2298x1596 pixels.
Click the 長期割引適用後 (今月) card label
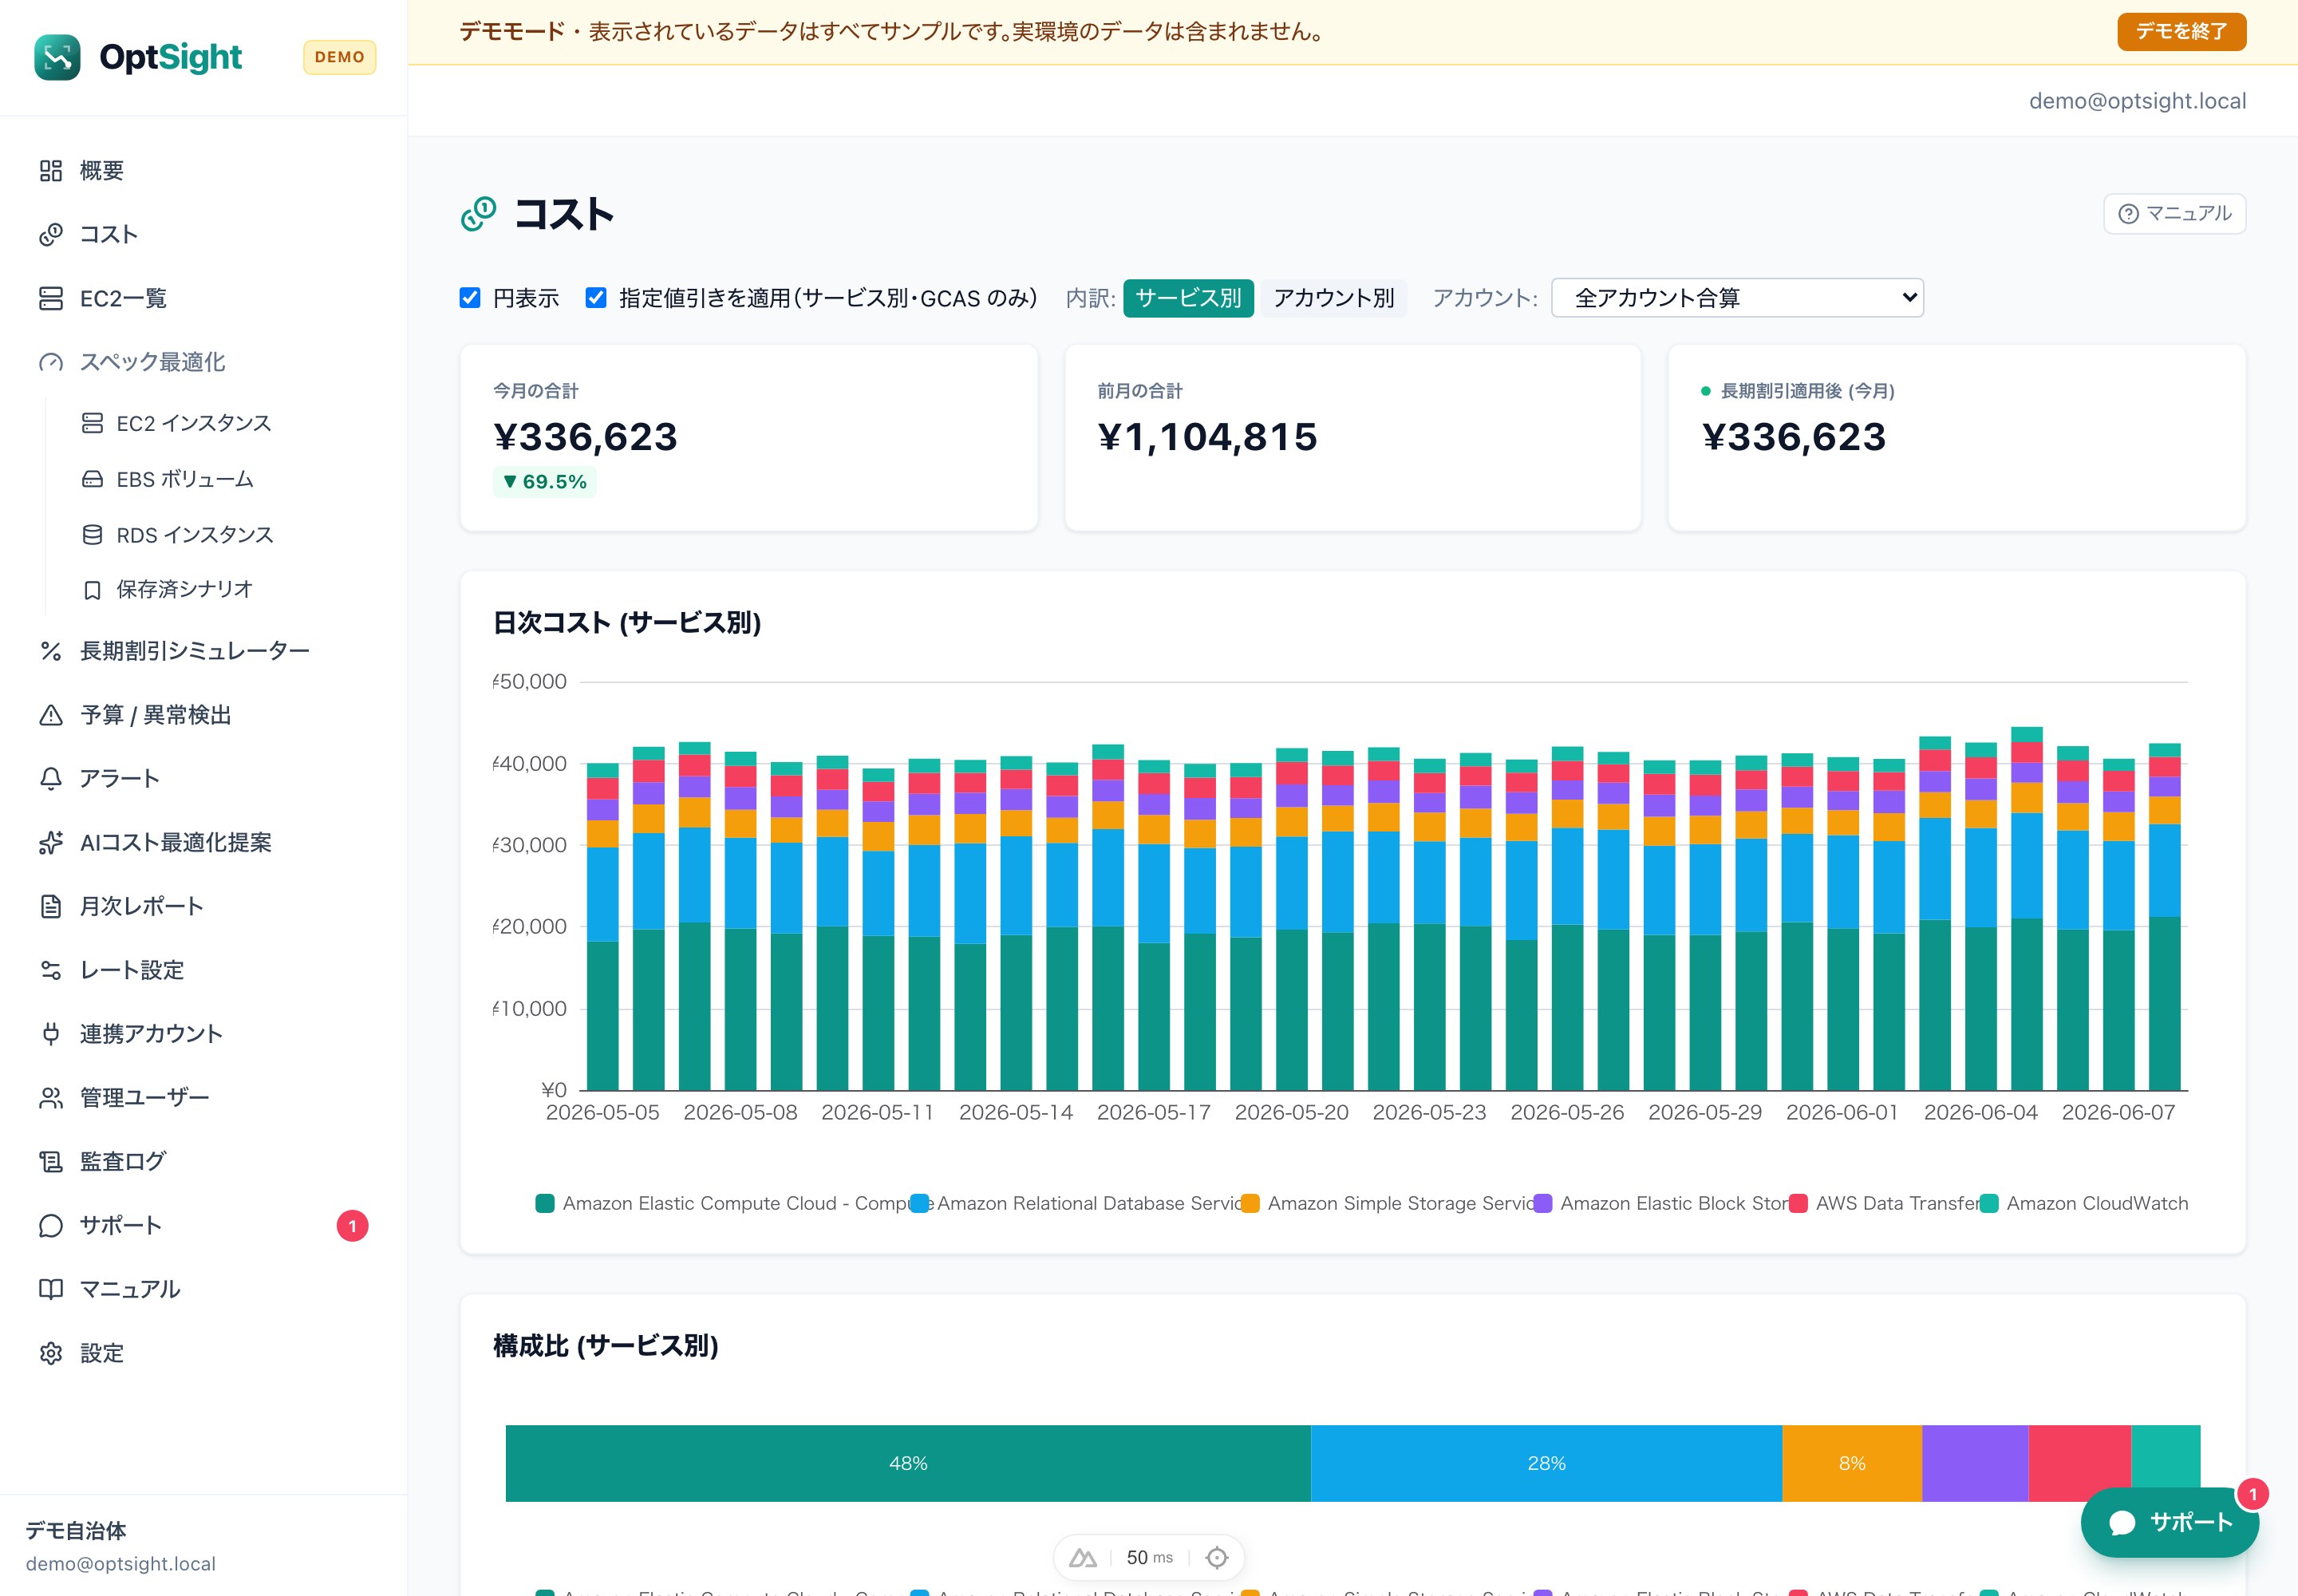coord(1807,391)
